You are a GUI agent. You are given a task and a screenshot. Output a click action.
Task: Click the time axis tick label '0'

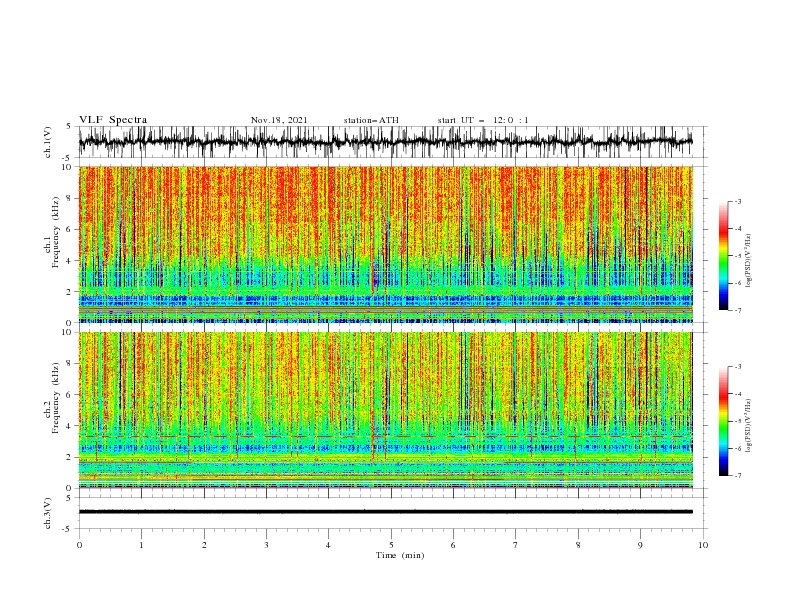pos(79,545)
